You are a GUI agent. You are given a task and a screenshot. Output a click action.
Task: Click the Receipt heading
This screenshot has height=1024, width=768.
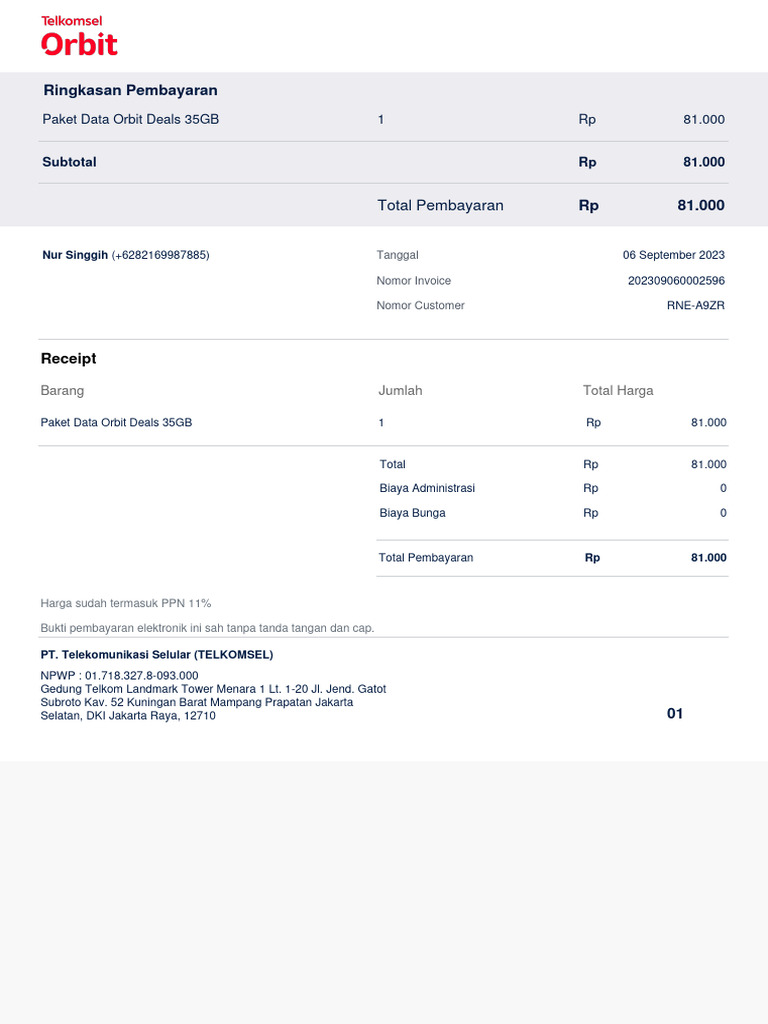(69, 359)
